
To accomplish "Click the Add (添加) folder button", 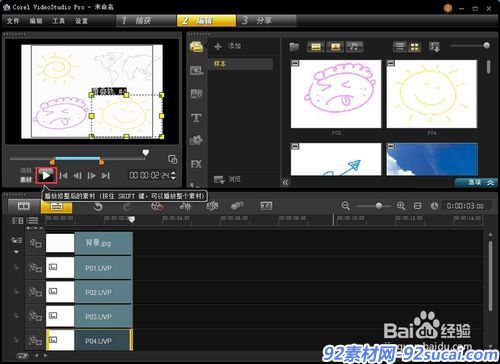I will click(228, 46).
